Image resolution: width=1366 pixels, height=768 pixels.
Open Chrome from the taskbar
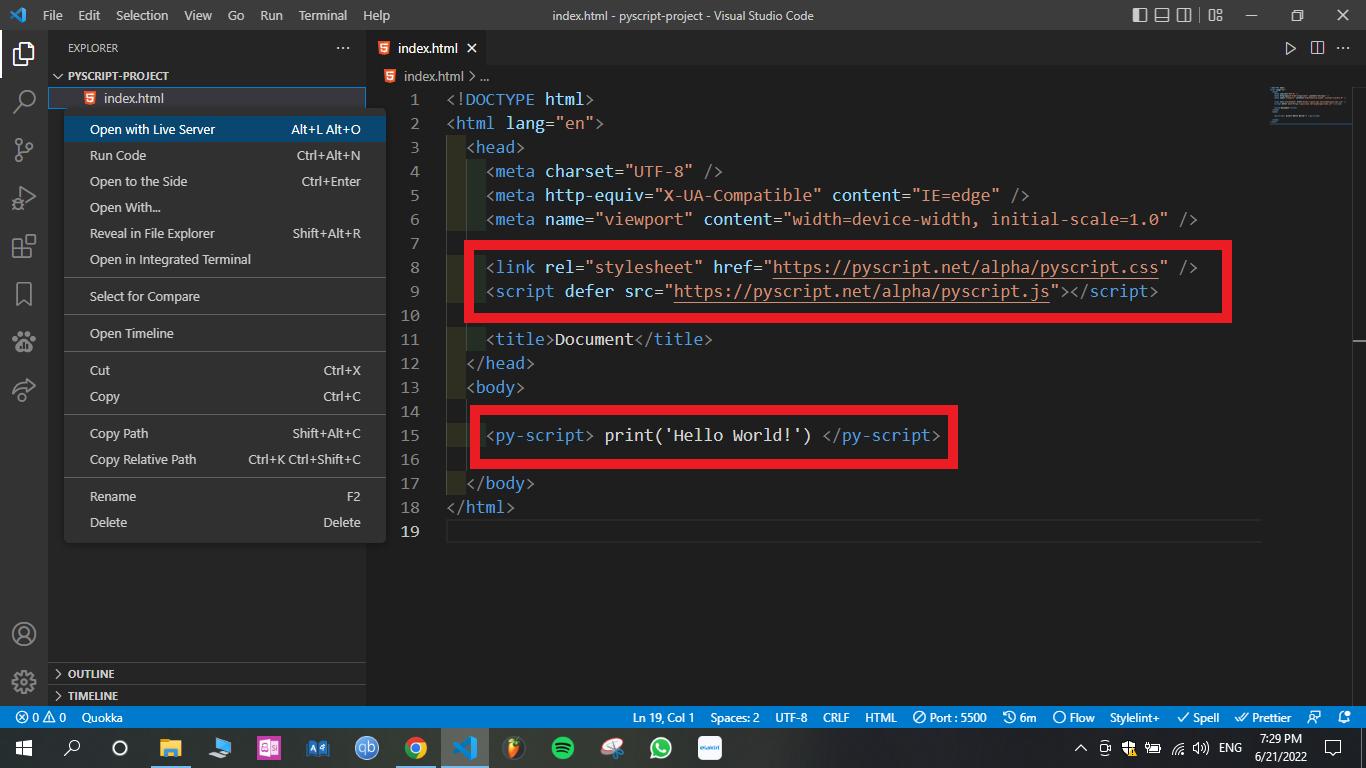[x=416, y=748]
